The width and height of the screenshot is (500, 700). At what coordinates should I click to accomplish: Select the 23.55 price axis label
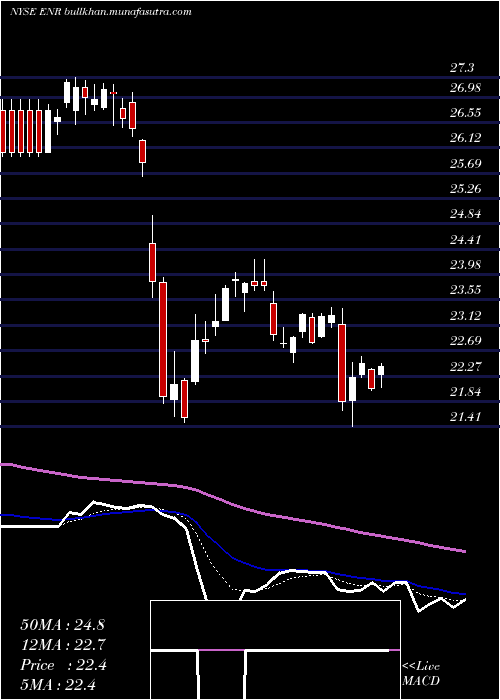pyautogui.click(x=465, y=290)
